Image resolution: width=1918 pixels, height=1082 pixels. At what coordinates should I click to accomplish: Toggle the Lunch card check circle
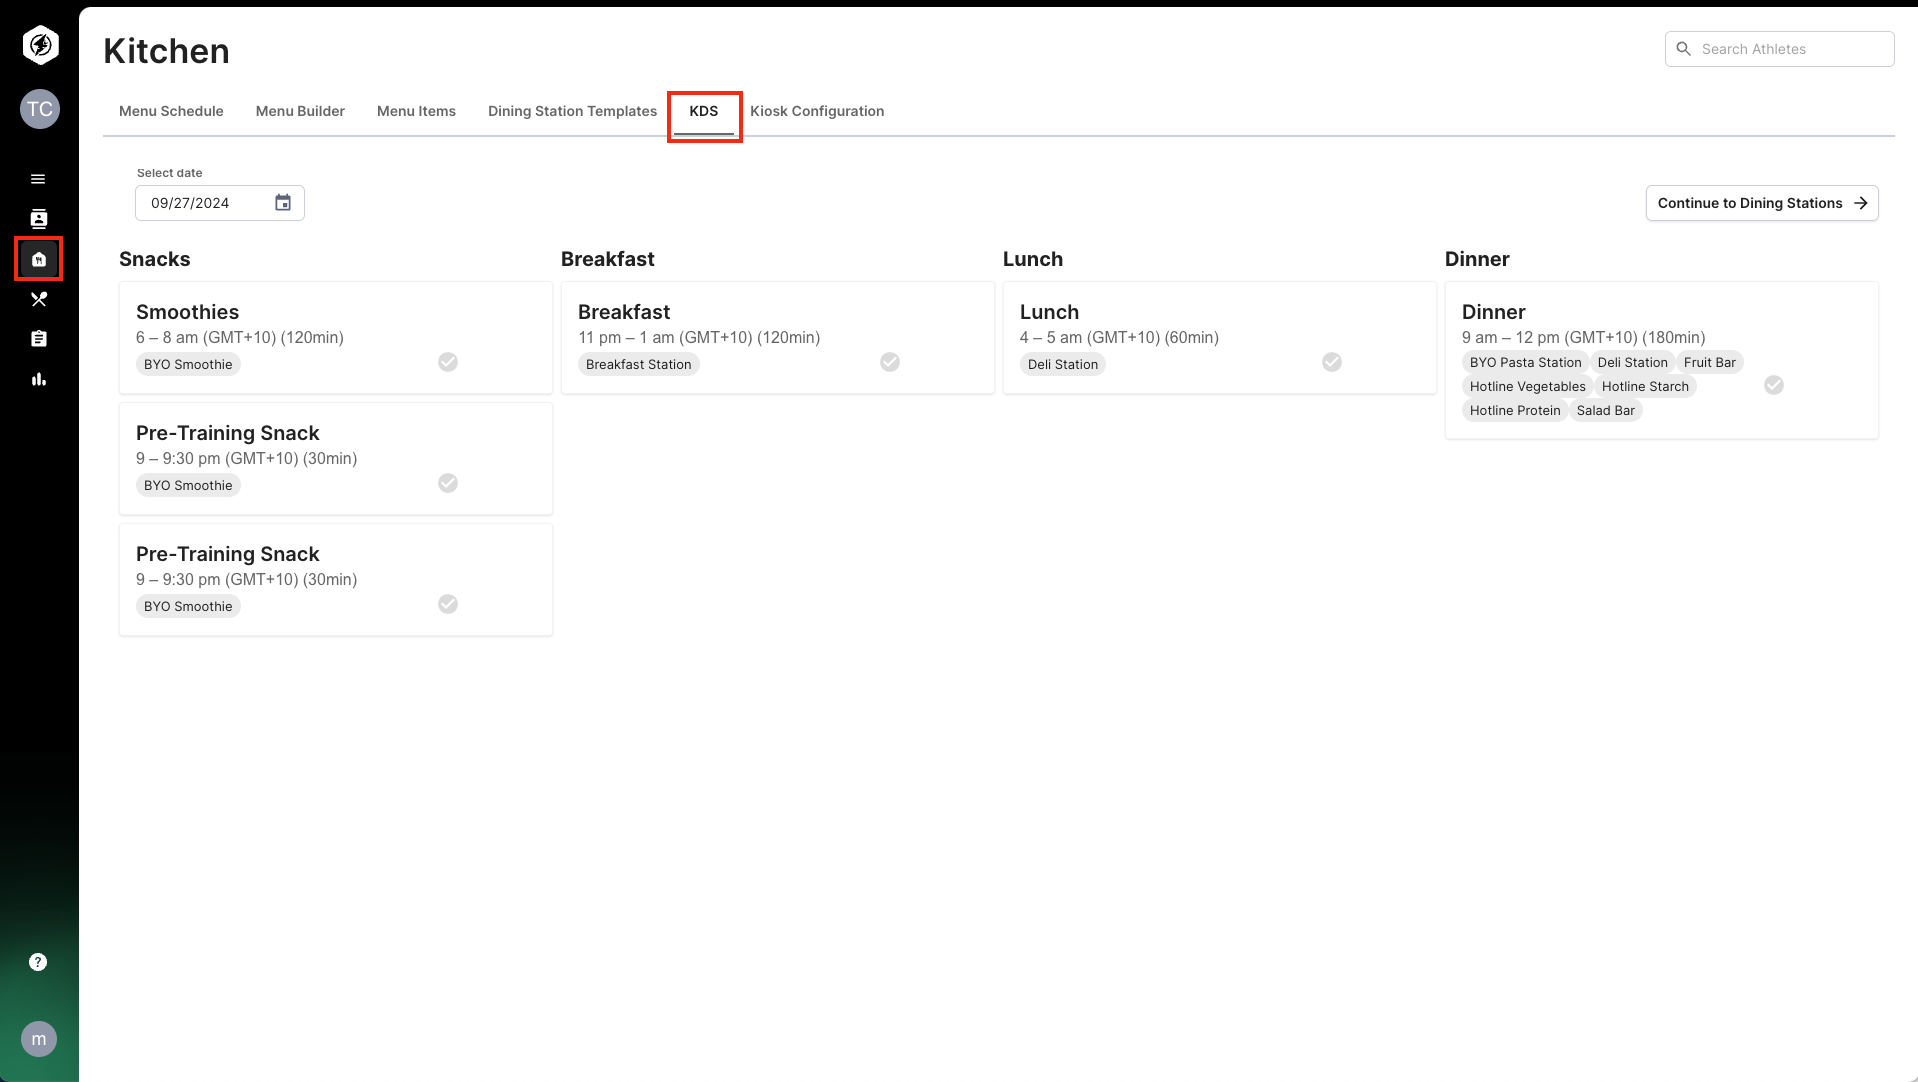pos(1332,362)
